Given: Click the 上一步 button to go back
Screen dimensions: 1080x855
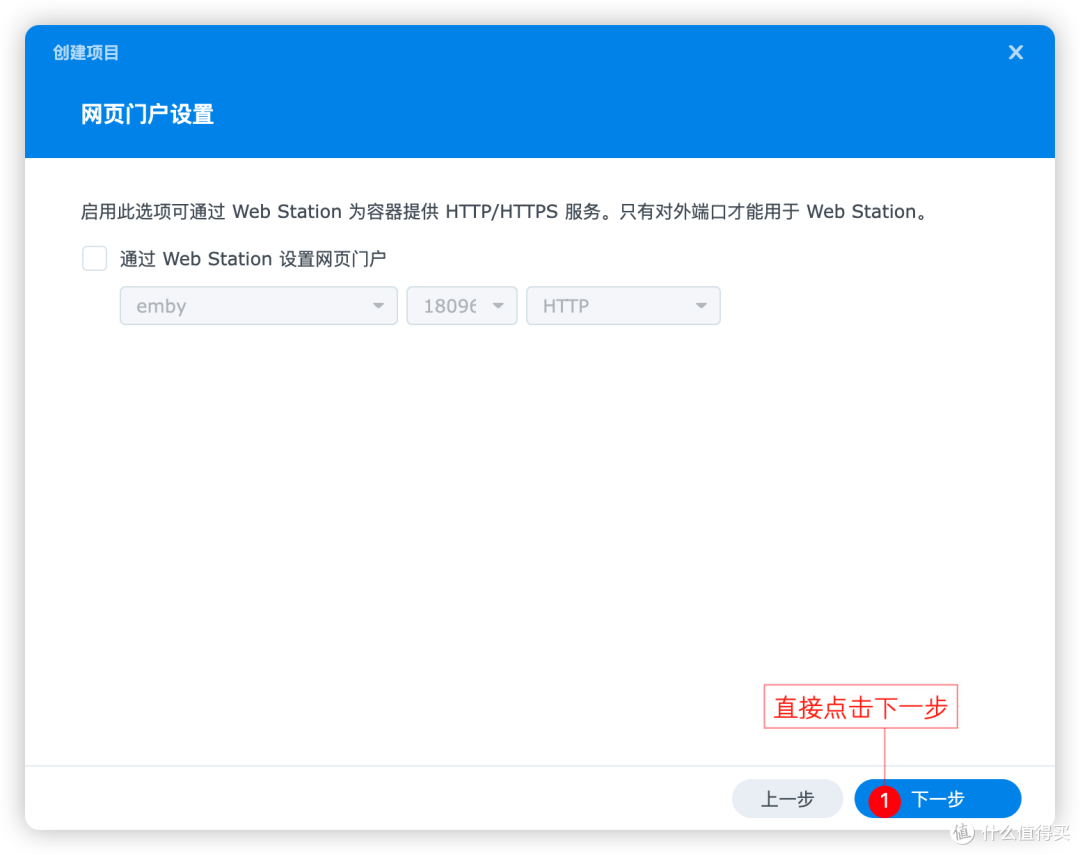Looking at the screenshot, I should 787,798.
